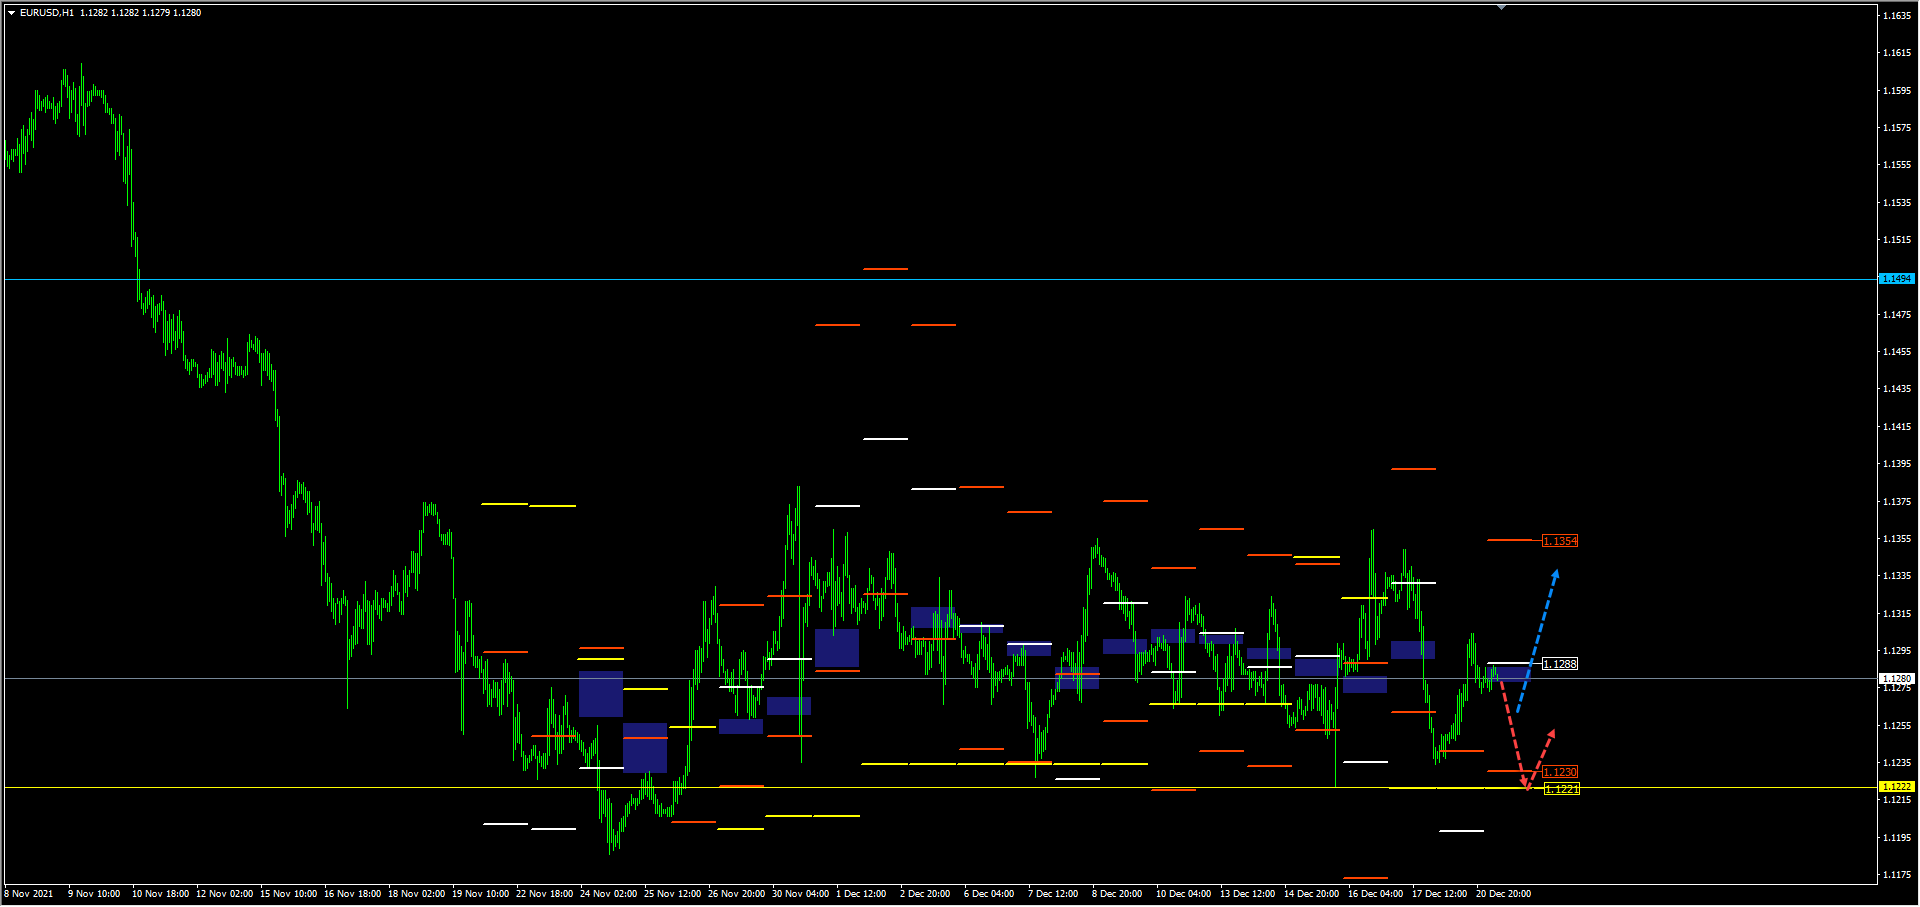Click the yellow 1.1221 price label
Image resolution: width=1920 pixels, height=907 pixels.
coord(1562,789)
